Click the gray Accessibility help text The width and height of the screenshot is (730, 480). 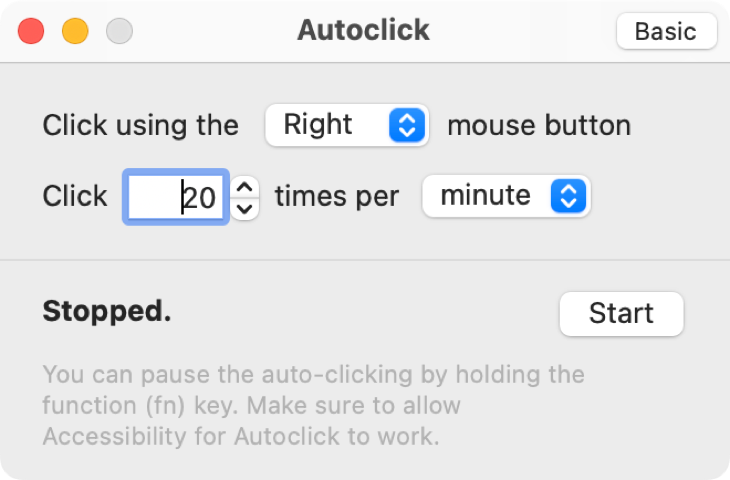pos(313,406)
